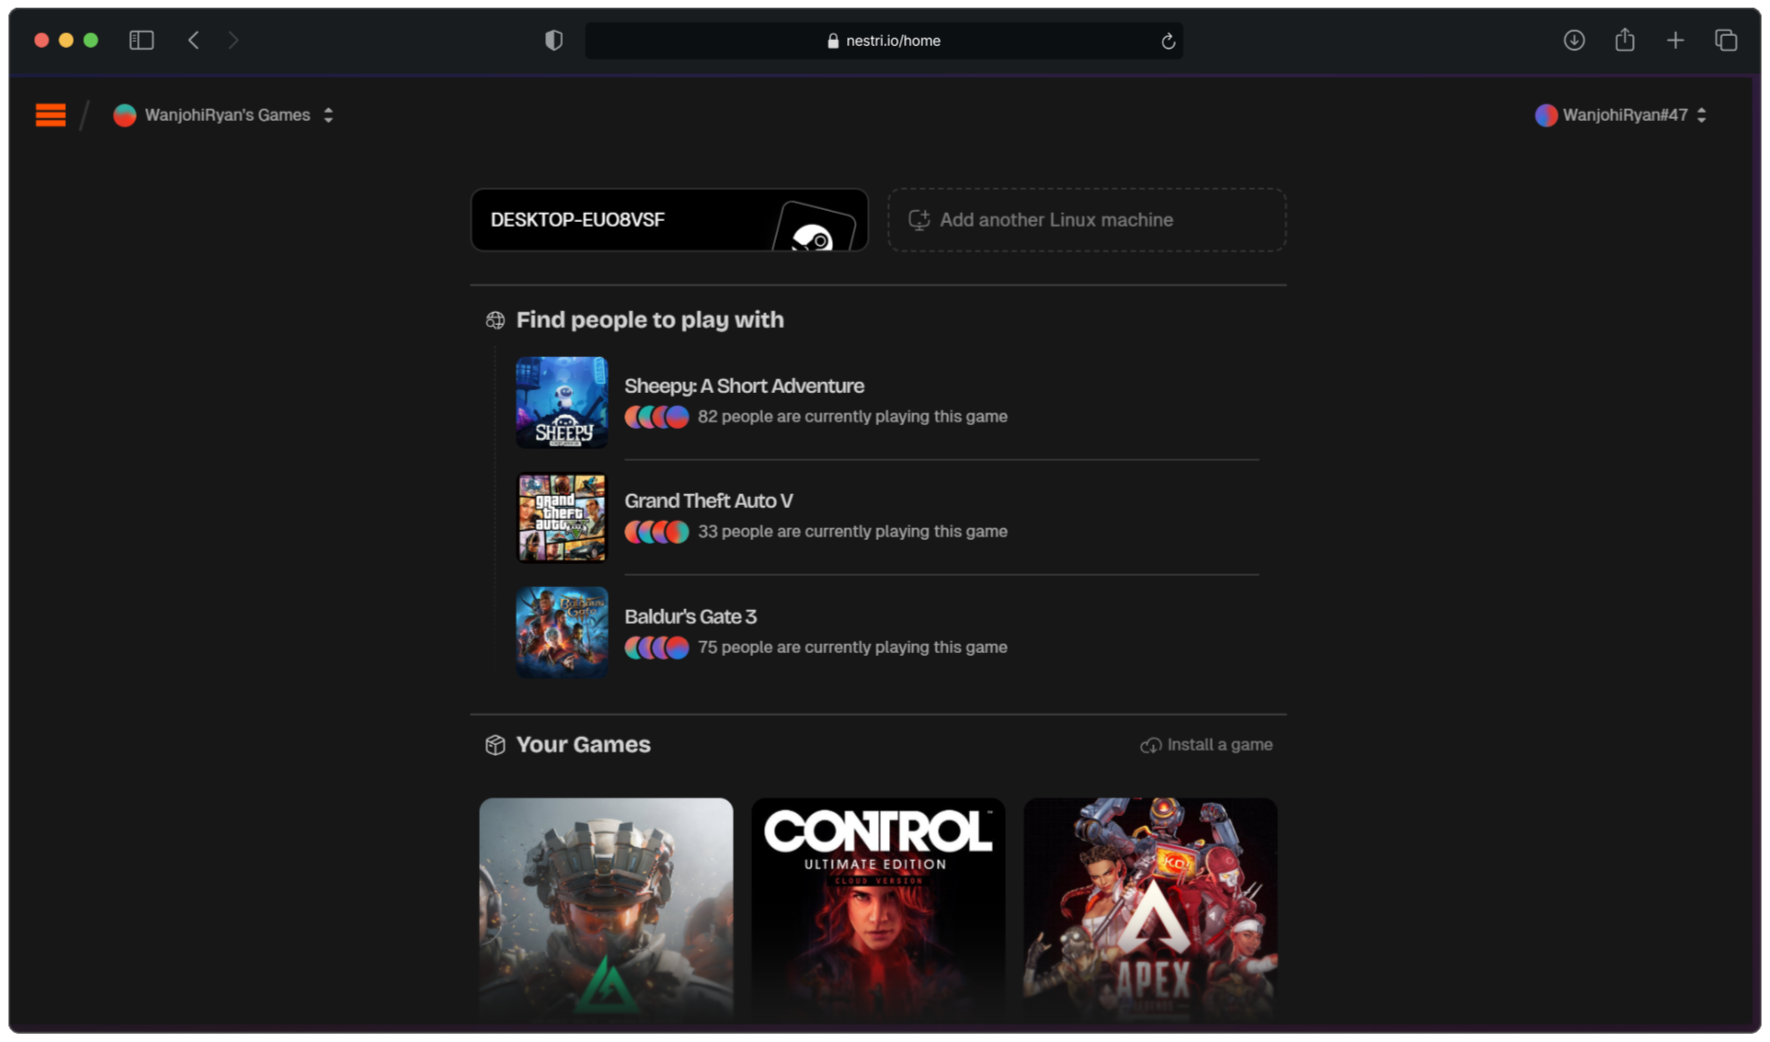Viewport: 1770px width, 1042px height.
Task: Open Sheepy: A Short Adventure entry
Action: pyautogui.click(x=744, y=386)
